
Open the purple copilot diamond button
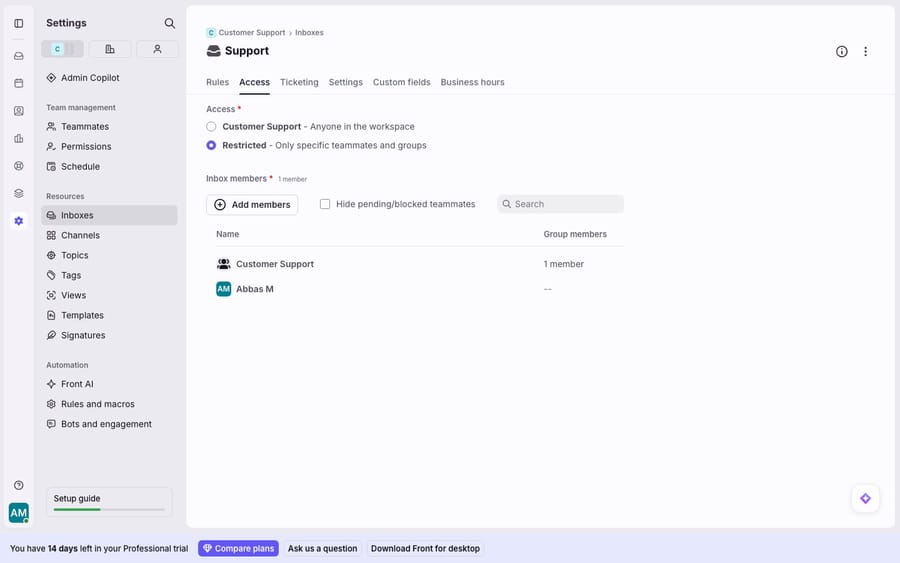click(865, 499)
